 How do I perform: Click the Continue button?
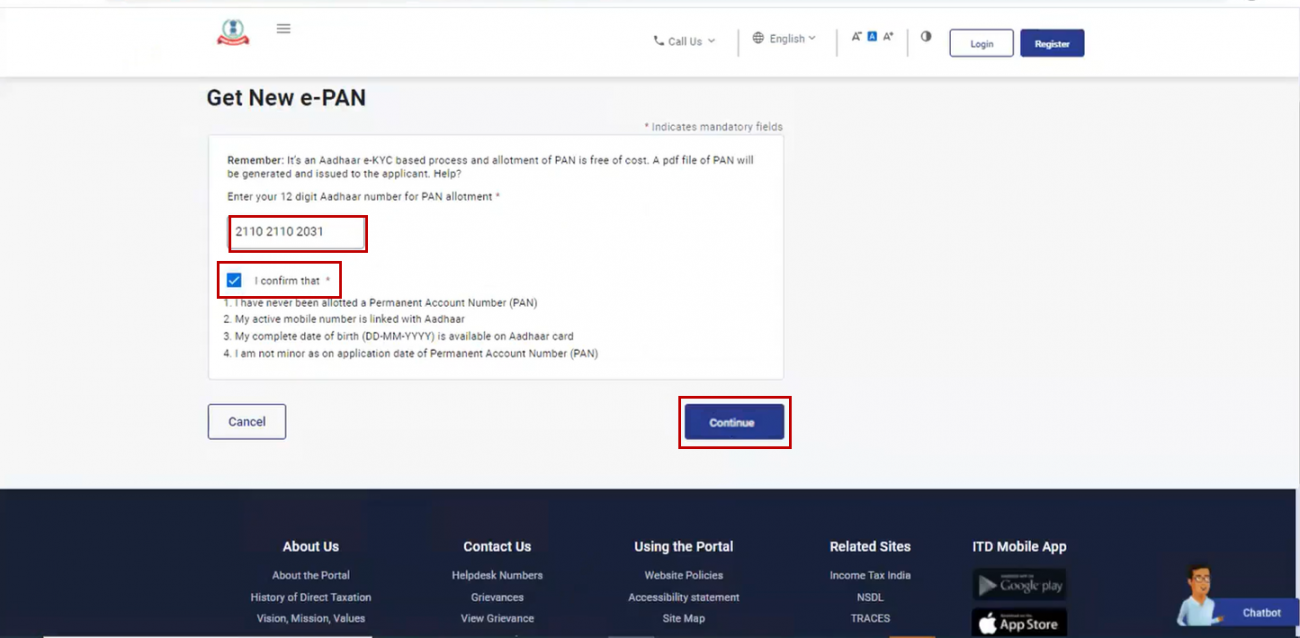734,422
